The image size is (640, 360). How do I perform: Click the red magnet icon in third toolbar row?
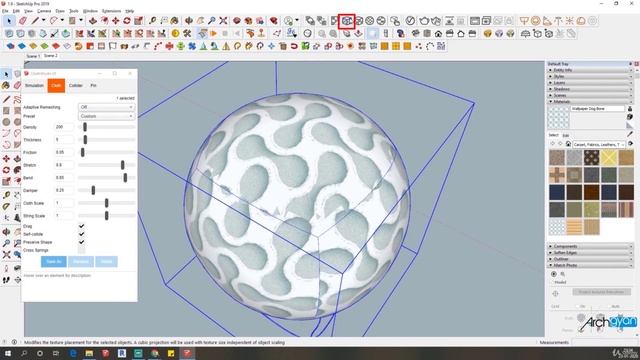(294, 46)
